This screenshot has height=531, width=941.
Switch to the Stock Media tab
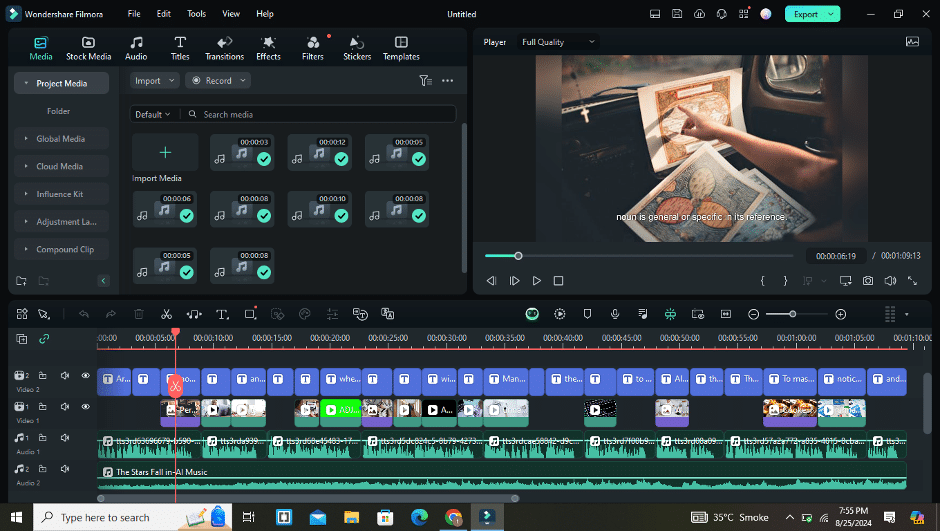tap(88, 49)
